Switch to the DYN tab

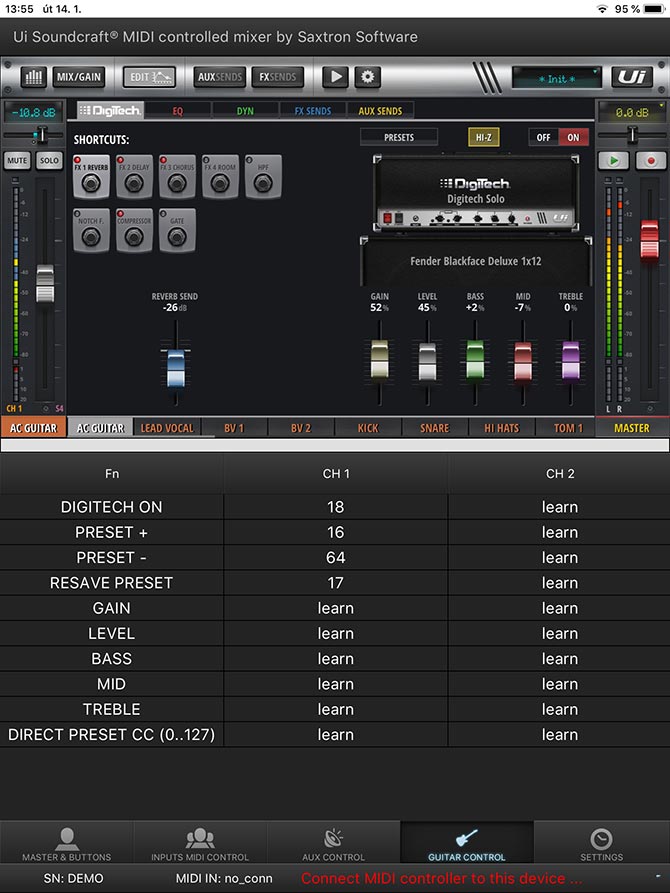click(245, 110)
